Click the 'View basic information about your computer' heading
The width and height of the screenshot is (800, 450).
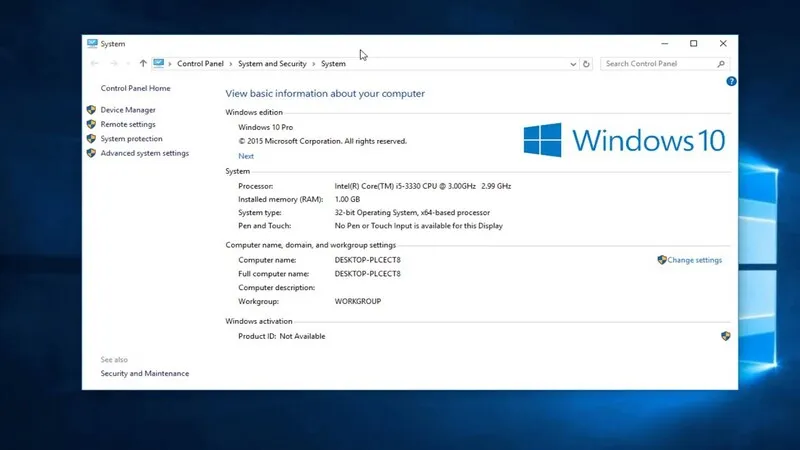[x=325, y=93]
